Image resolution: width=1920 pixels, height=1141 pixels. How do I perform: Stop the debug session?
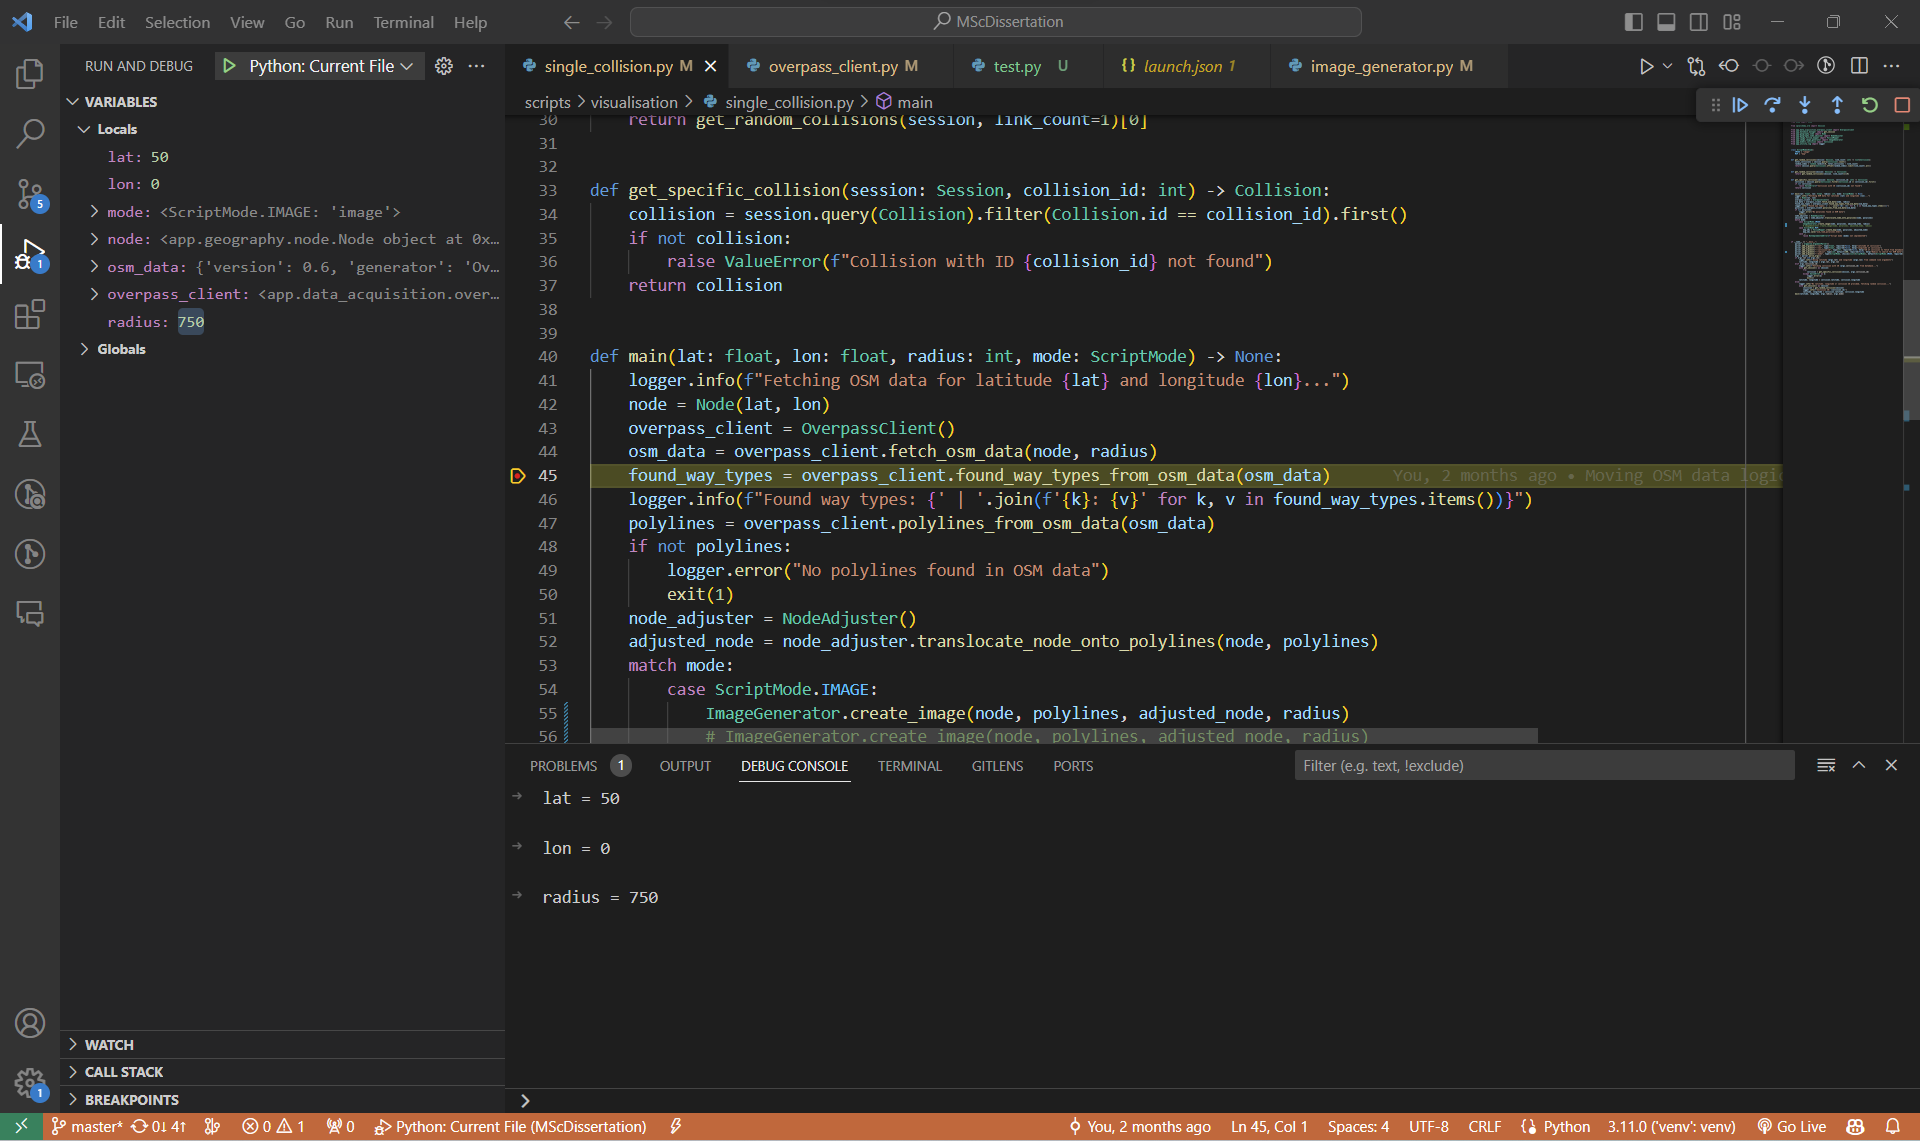[1902, 104]
